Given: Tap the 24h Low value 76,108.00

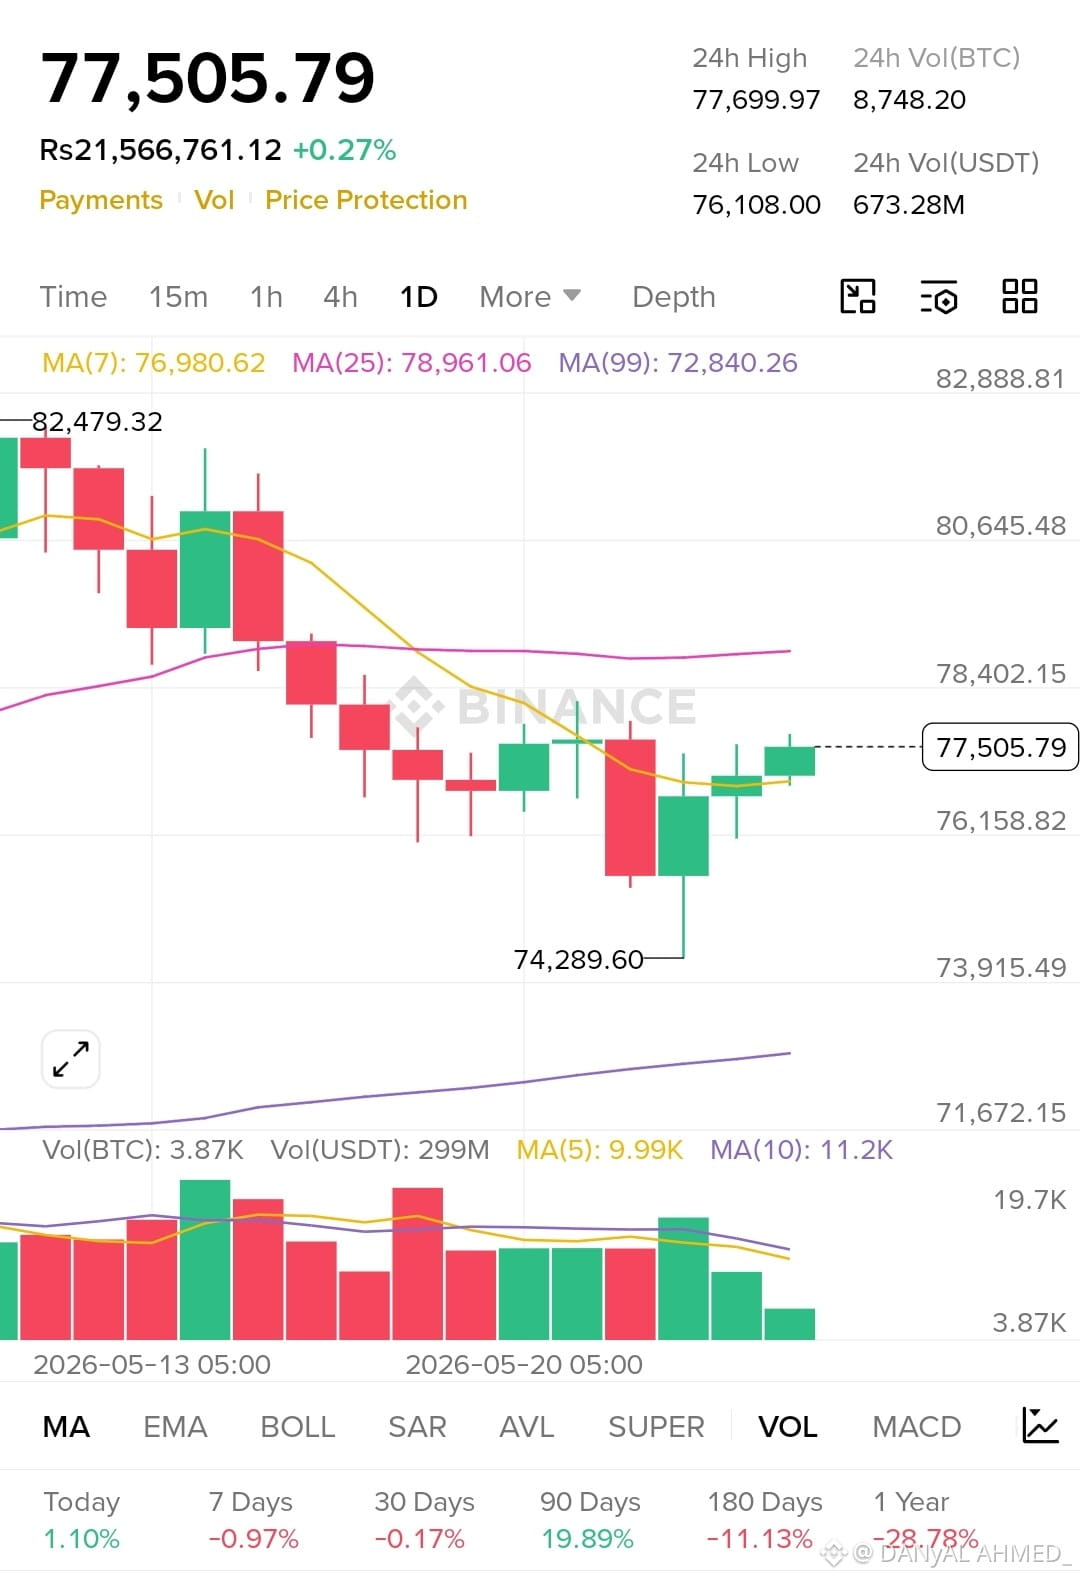Looking at the screenshot, I should pos(756,205).
